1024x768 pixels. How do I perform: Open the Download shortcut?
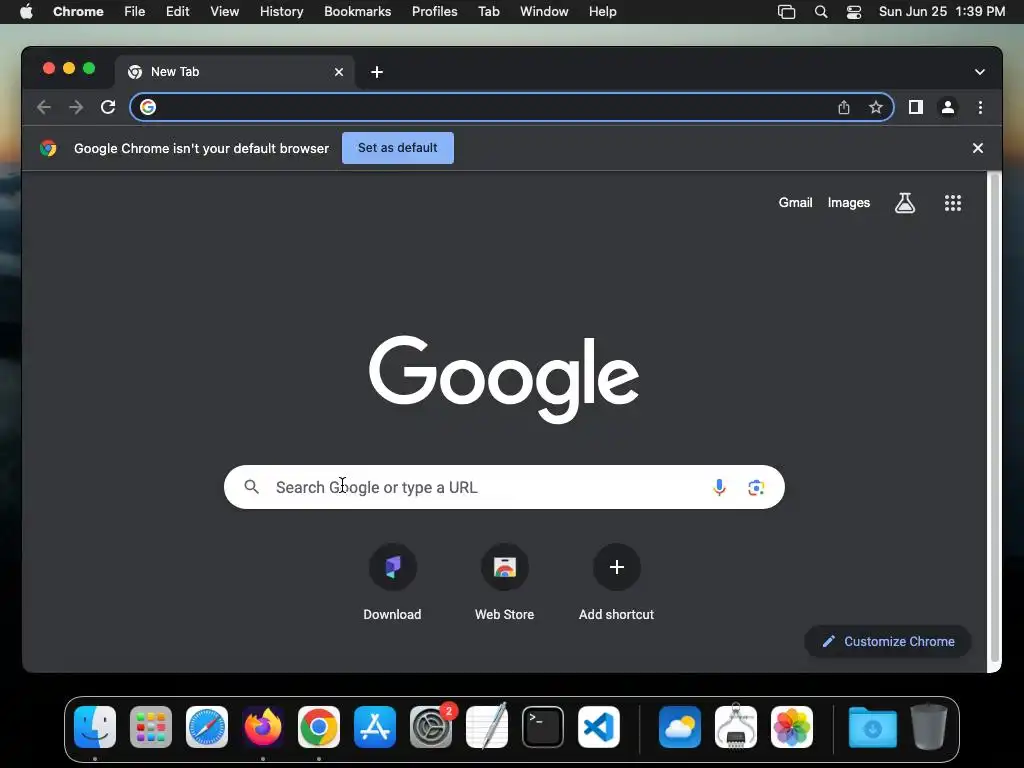(x=392, y=582)
